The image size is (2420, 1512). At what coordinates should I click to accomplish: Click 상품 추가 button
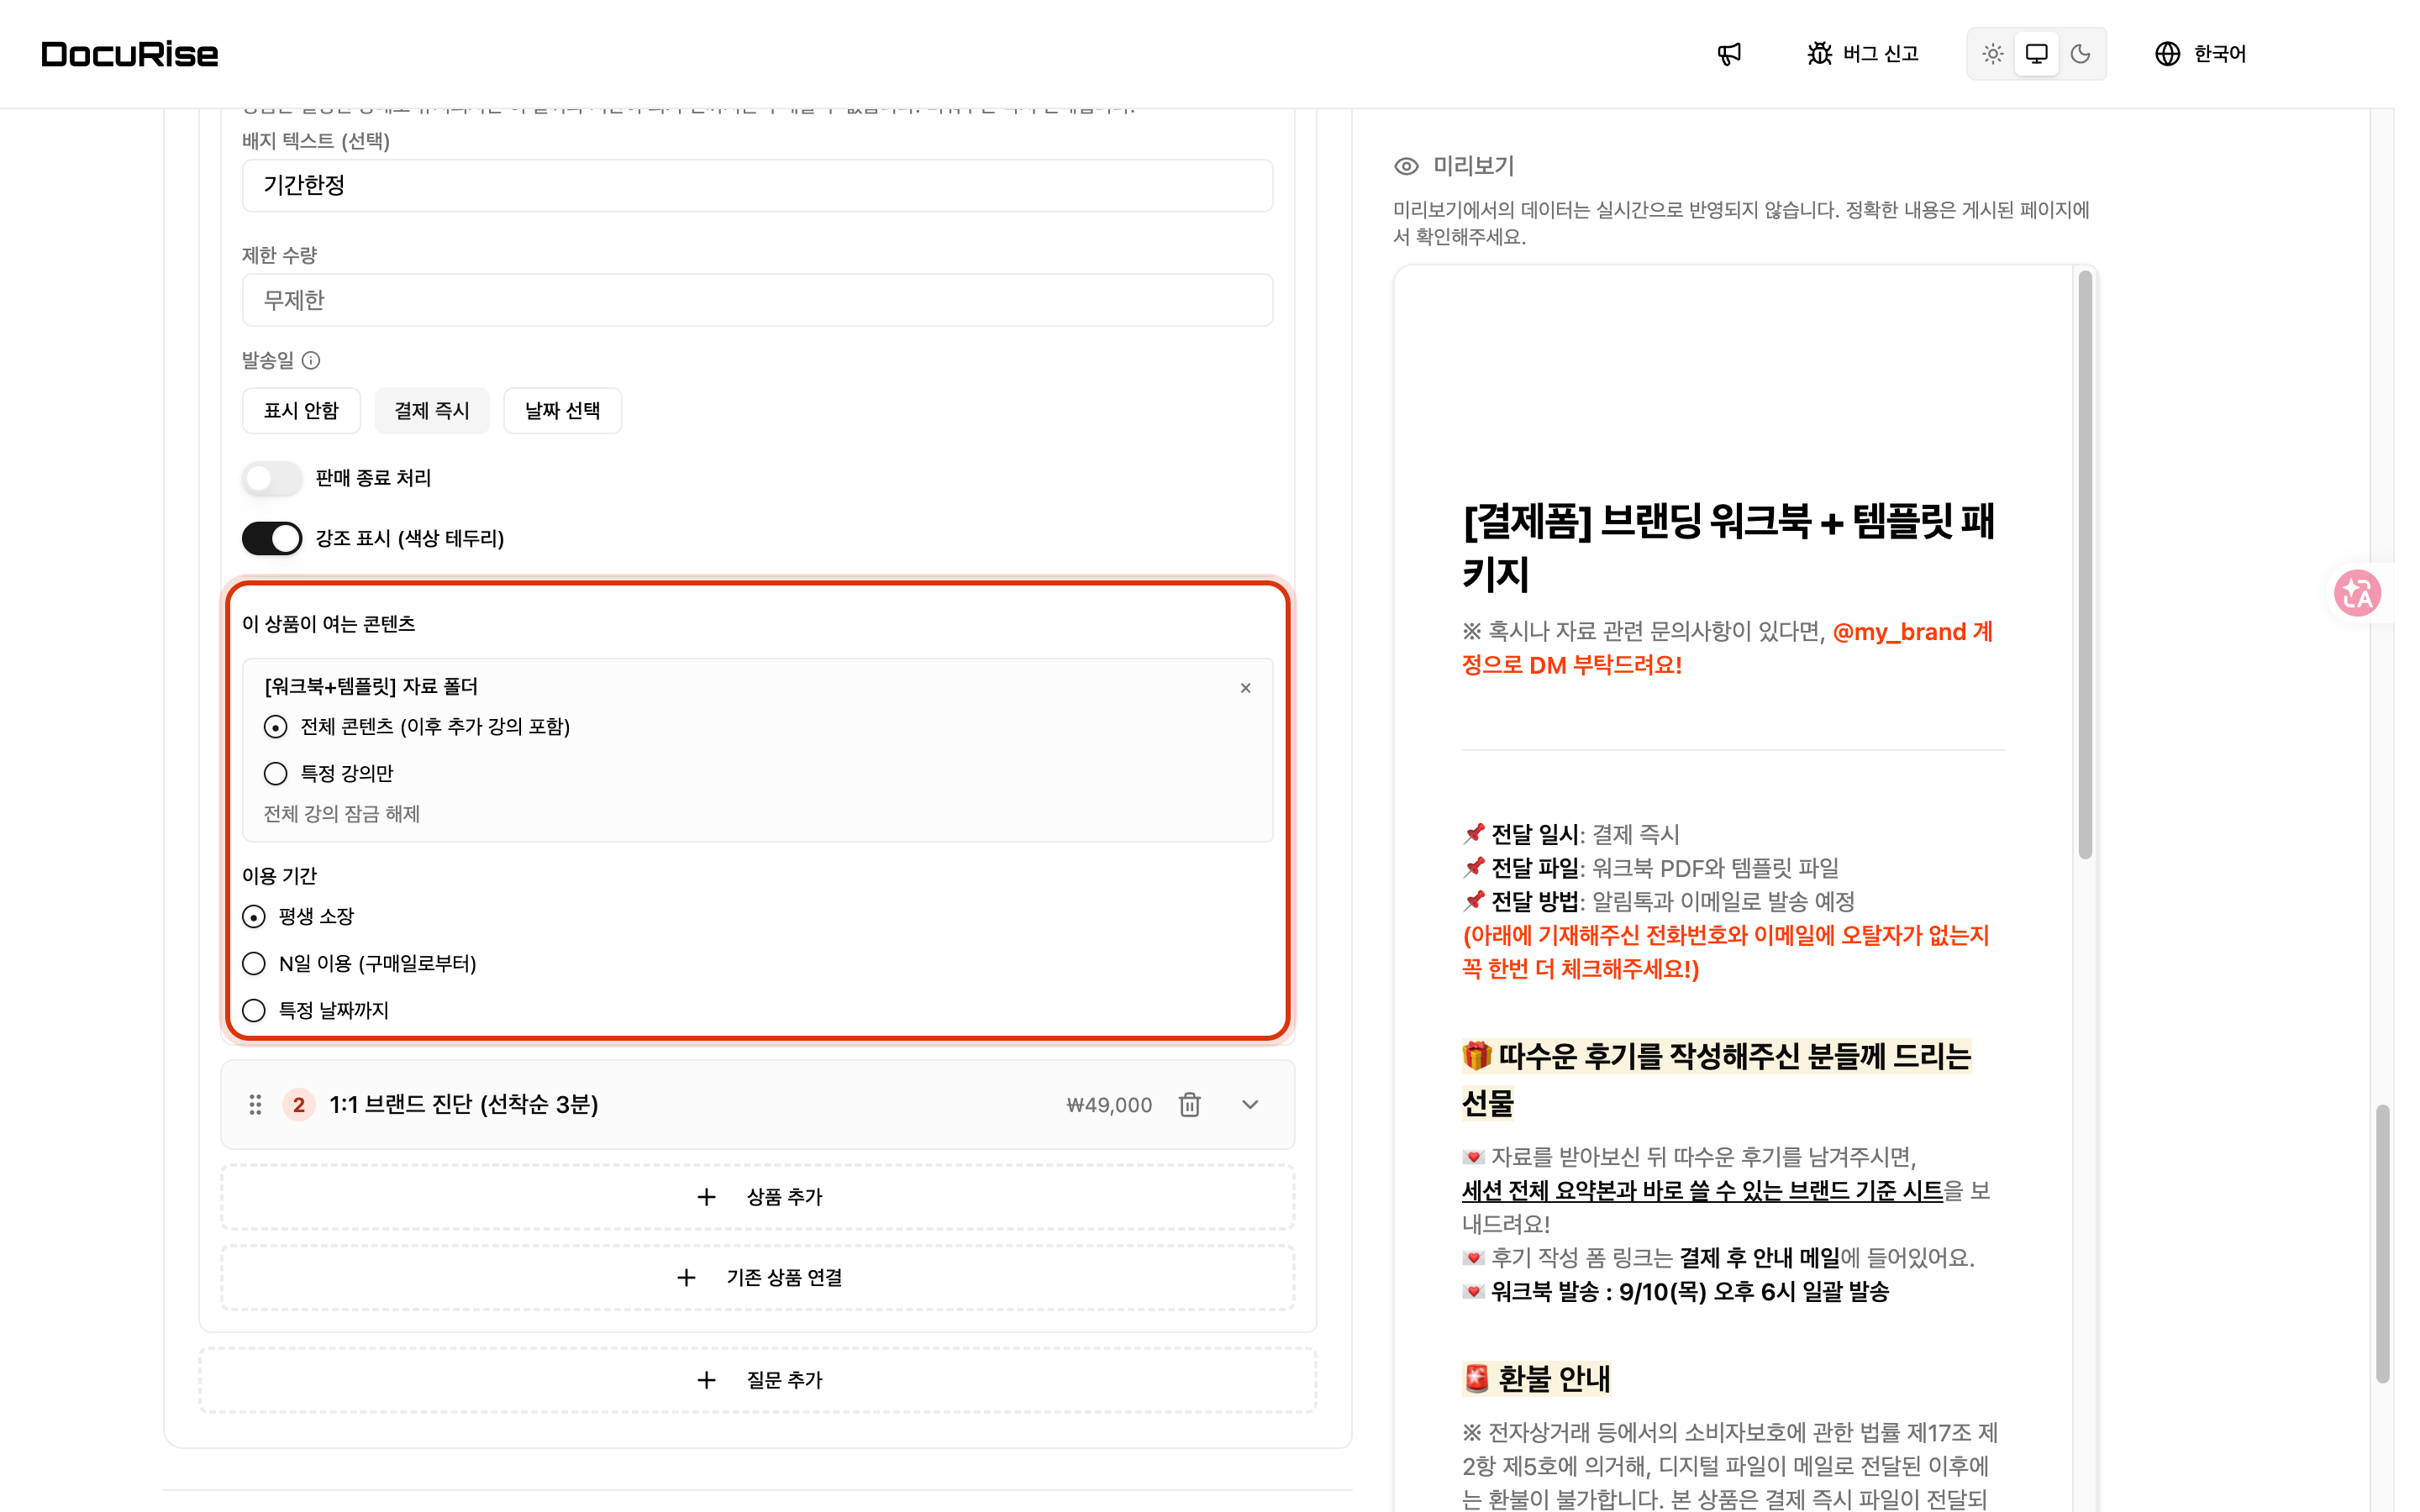click(x=758, y=1197)
